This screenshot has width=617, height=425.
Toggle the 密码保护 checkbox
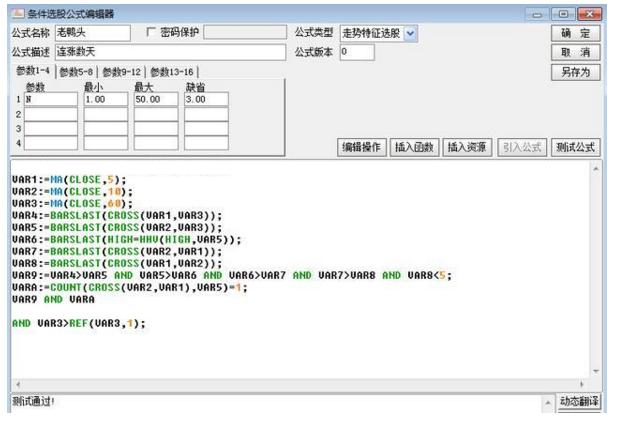click(x=151, y=32)
